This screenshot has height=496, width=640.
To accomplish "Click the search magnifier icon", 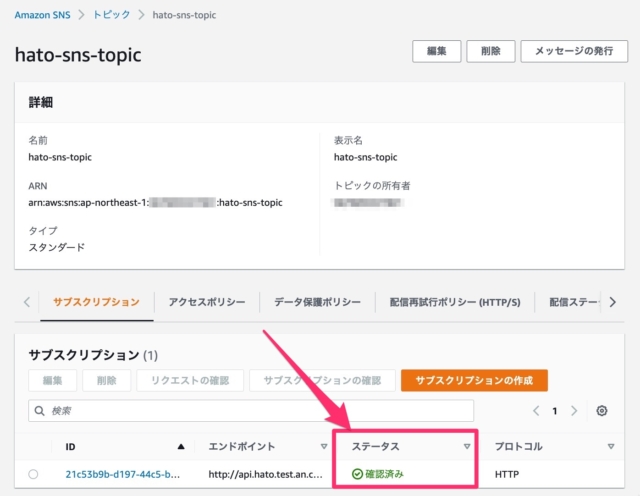I will pos(40,411).
